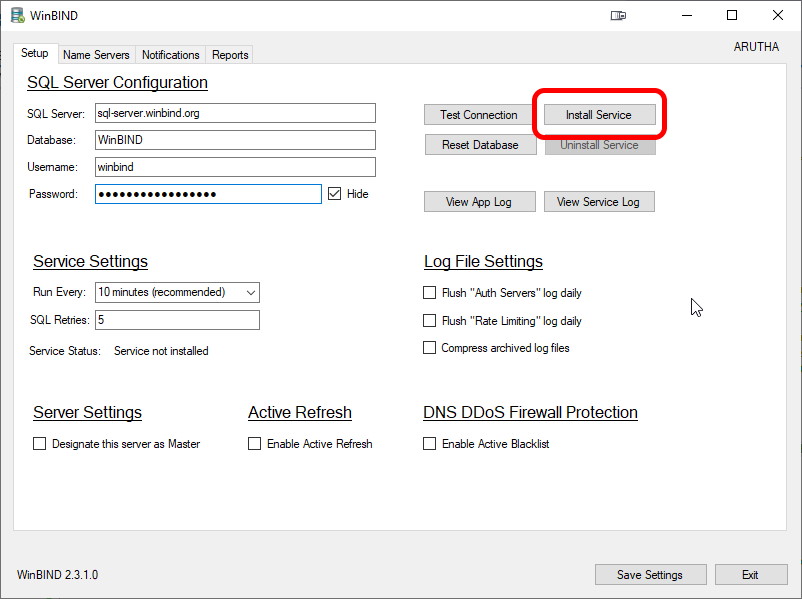Tick Enable Active Refresh checkbox
Screen dimensions: 802x599
(254, 443)
